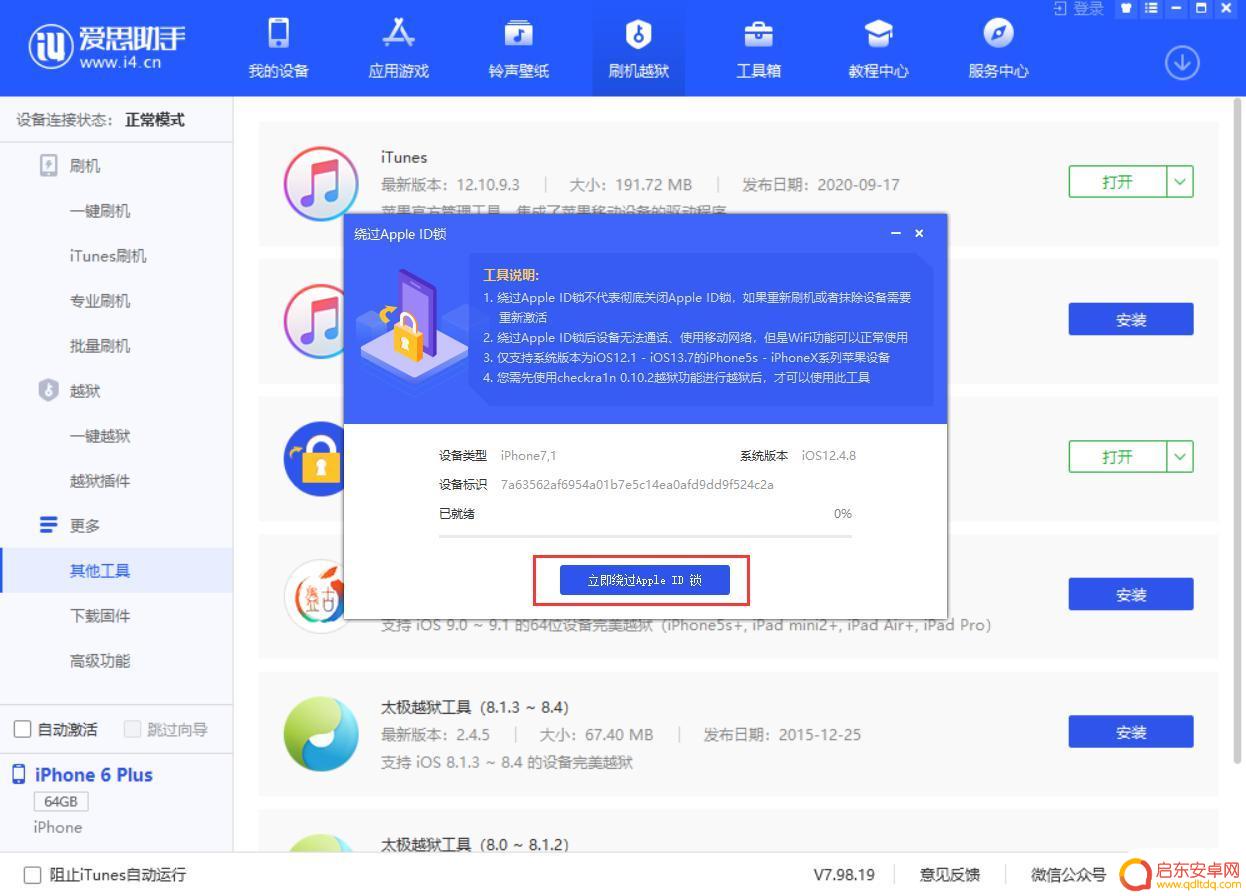This screenshot has height=896, width=1246.
Task: Click the device identifier 7a63562af... text
Action: pyautogui.click(x=637, y=484)
